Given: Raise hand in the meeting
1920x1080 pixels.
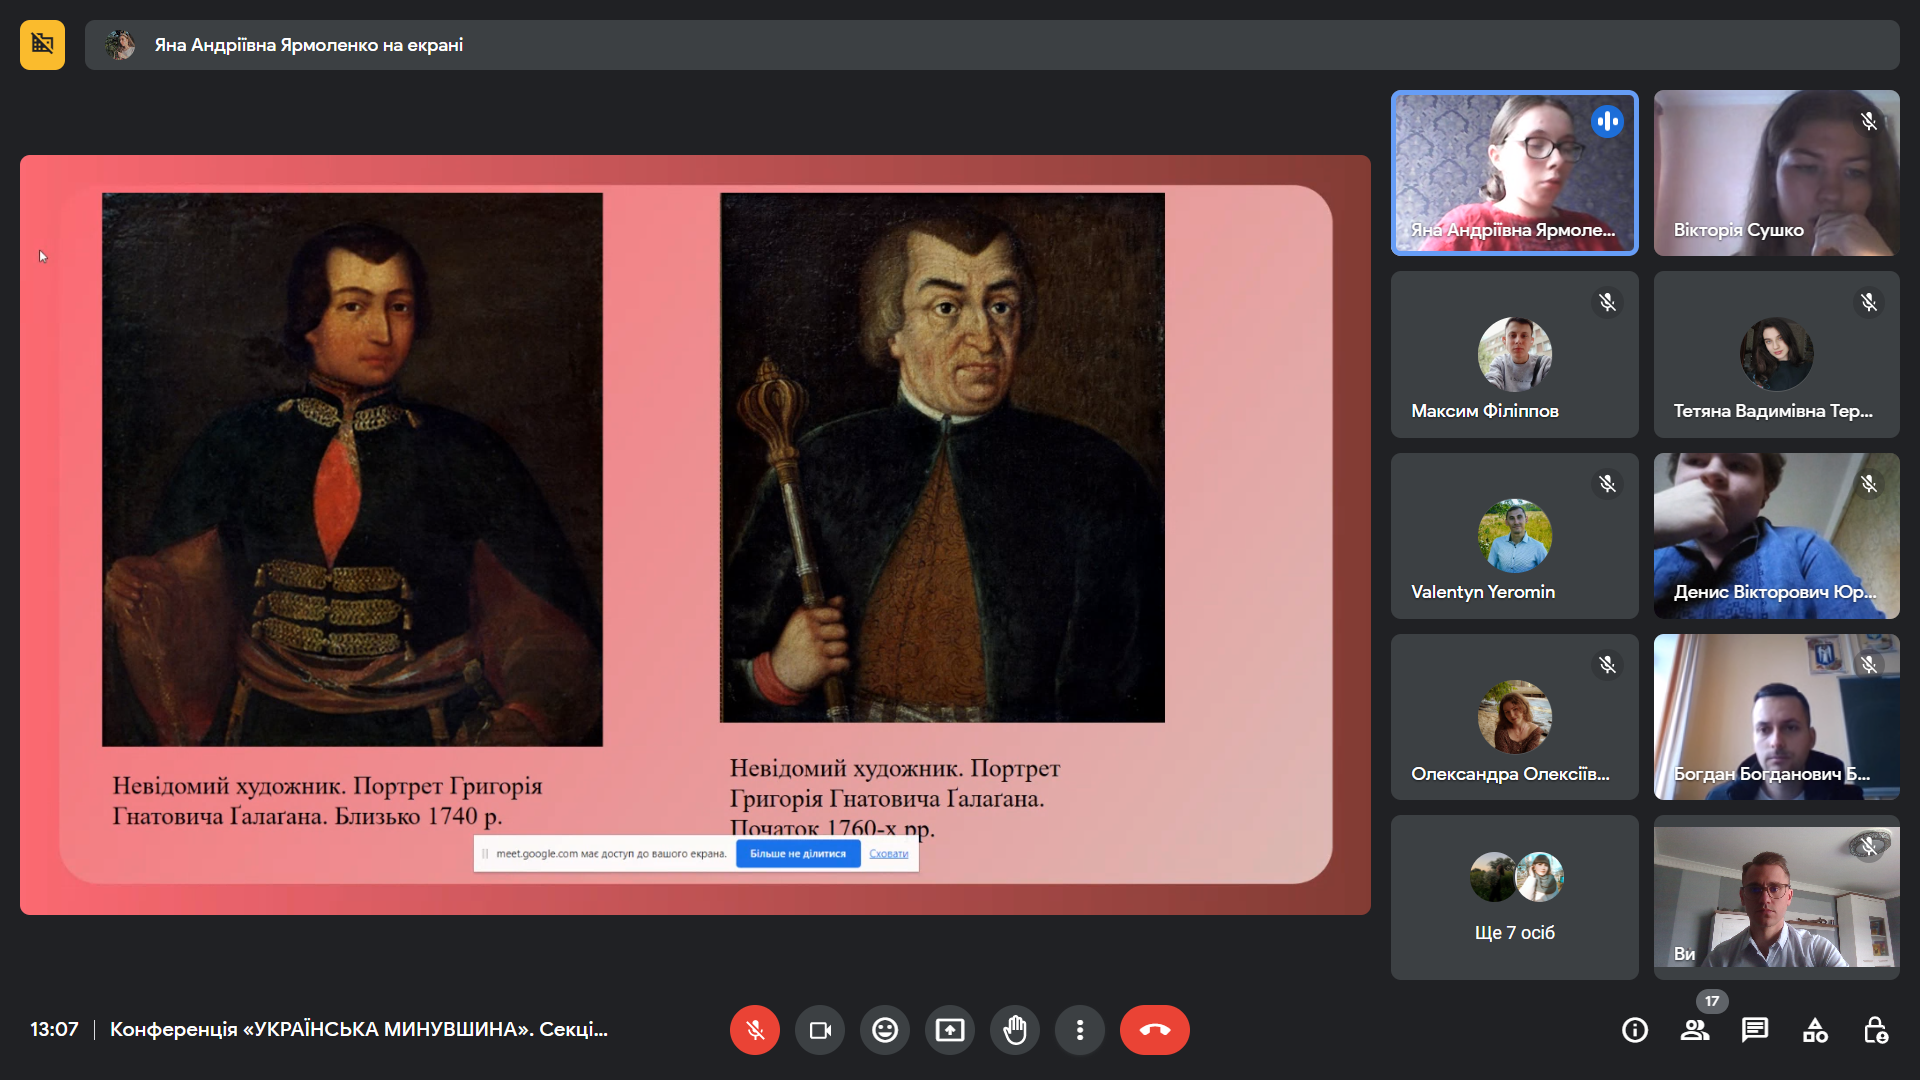Looking at the screenshot, I should [1015, 1030].
